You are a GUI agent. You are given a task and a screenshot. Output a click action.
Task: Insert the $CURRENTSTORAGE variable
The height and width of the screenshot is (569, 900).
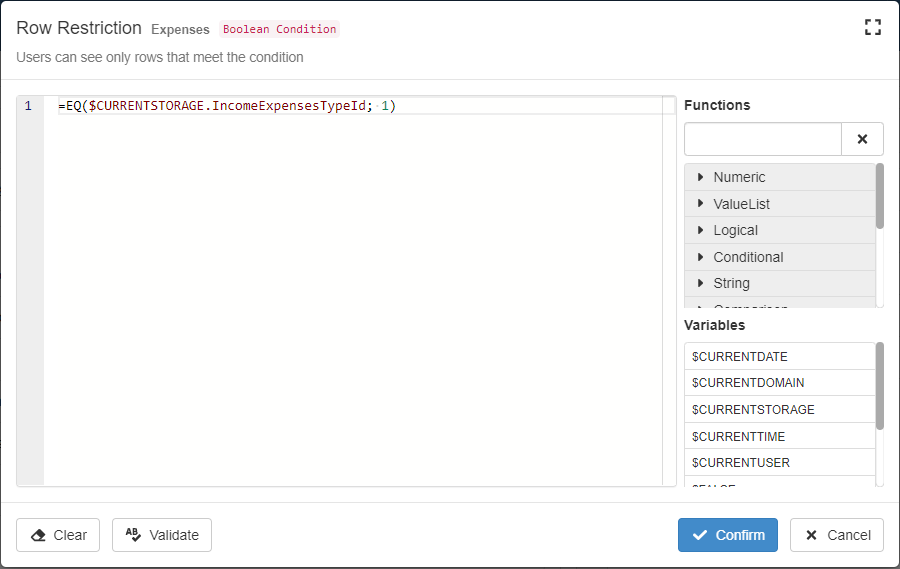[753, 409]
